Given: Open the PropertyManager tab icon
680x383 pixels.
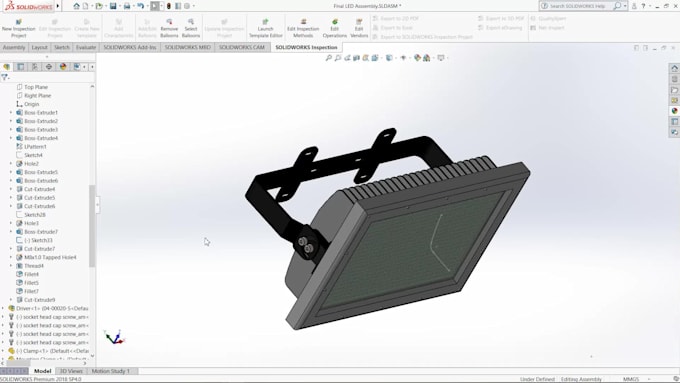Looking at the screenshot, I should 20,67.
